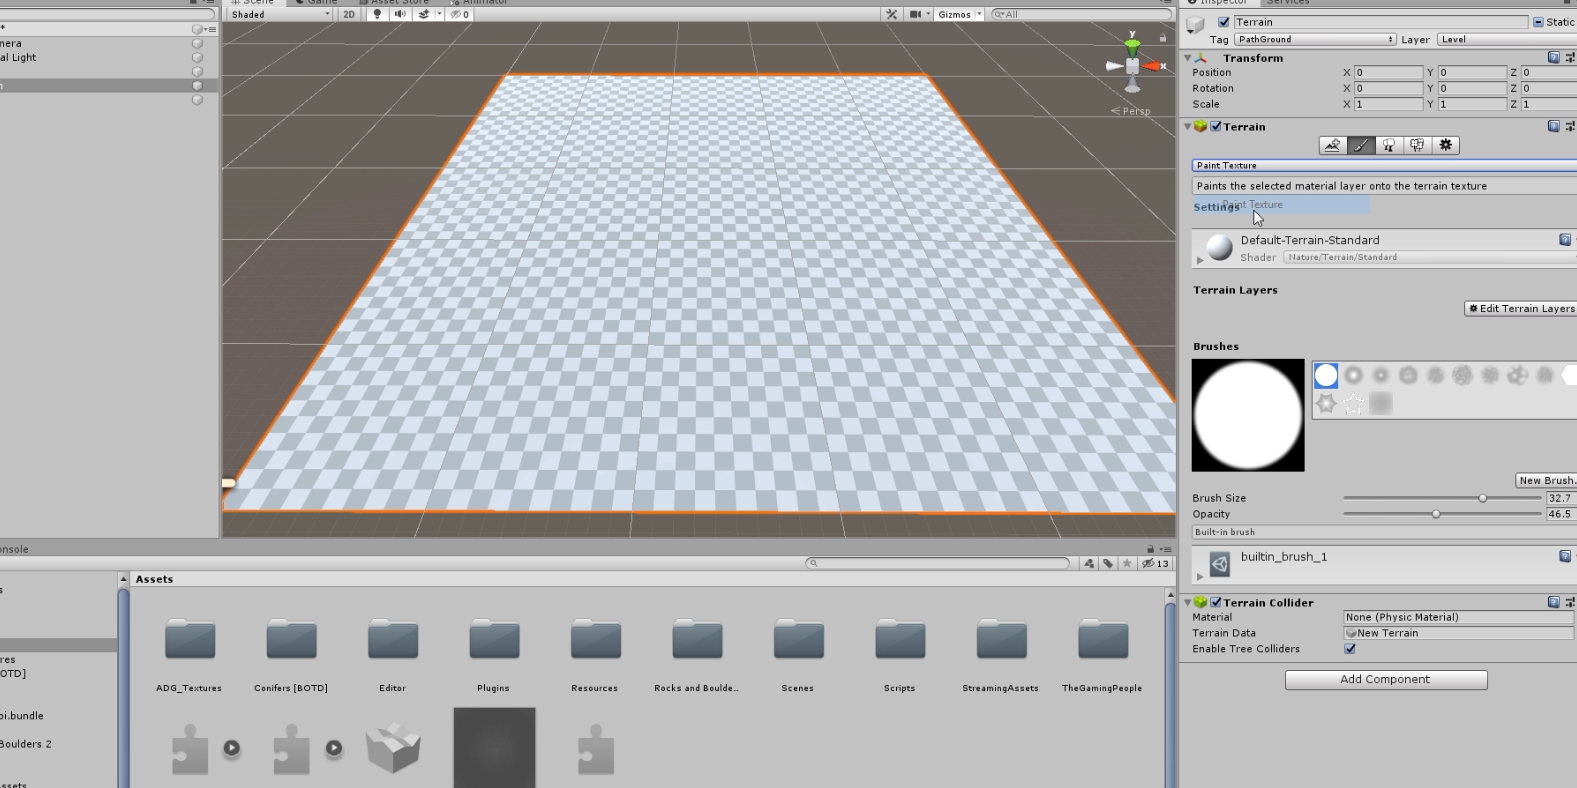Select the Scripts folder in Assets
Screen dimensions: 1577x788
[899, 656]
